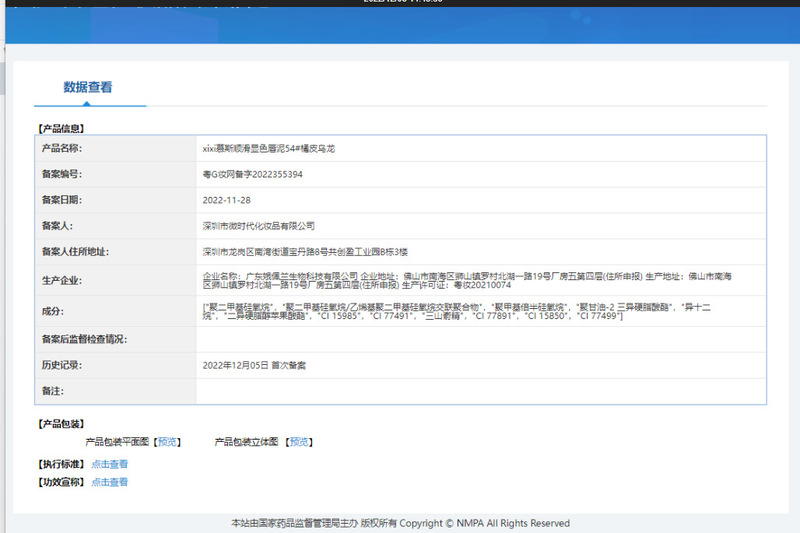Select the 数据查看 tab
Image resolution: width=800 pixels, height=533 pixels.
click(x=88, y=87)
